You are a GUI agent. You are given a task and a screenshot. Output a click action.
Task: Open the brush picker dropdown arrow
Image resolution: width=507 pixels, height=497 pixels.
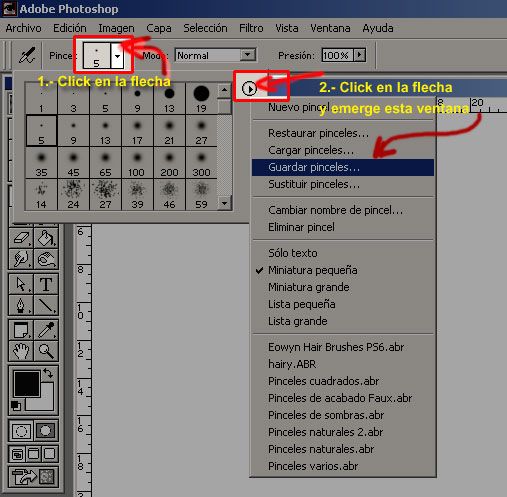tap(117, 56)
